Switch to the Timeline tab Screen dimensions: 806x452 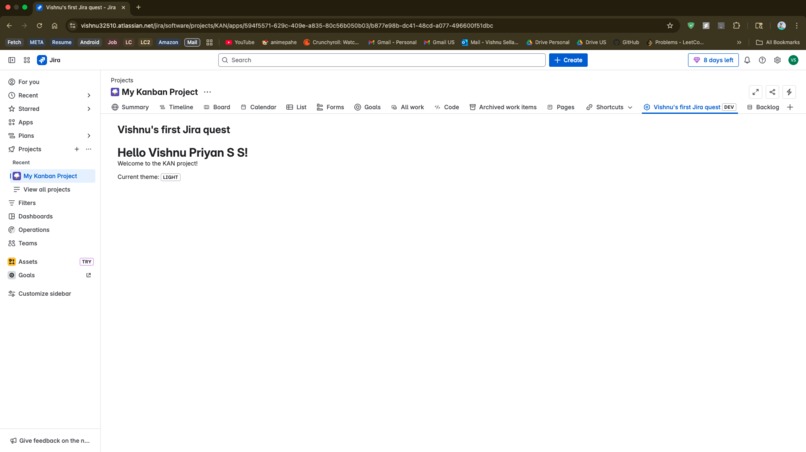pos(176,107)
